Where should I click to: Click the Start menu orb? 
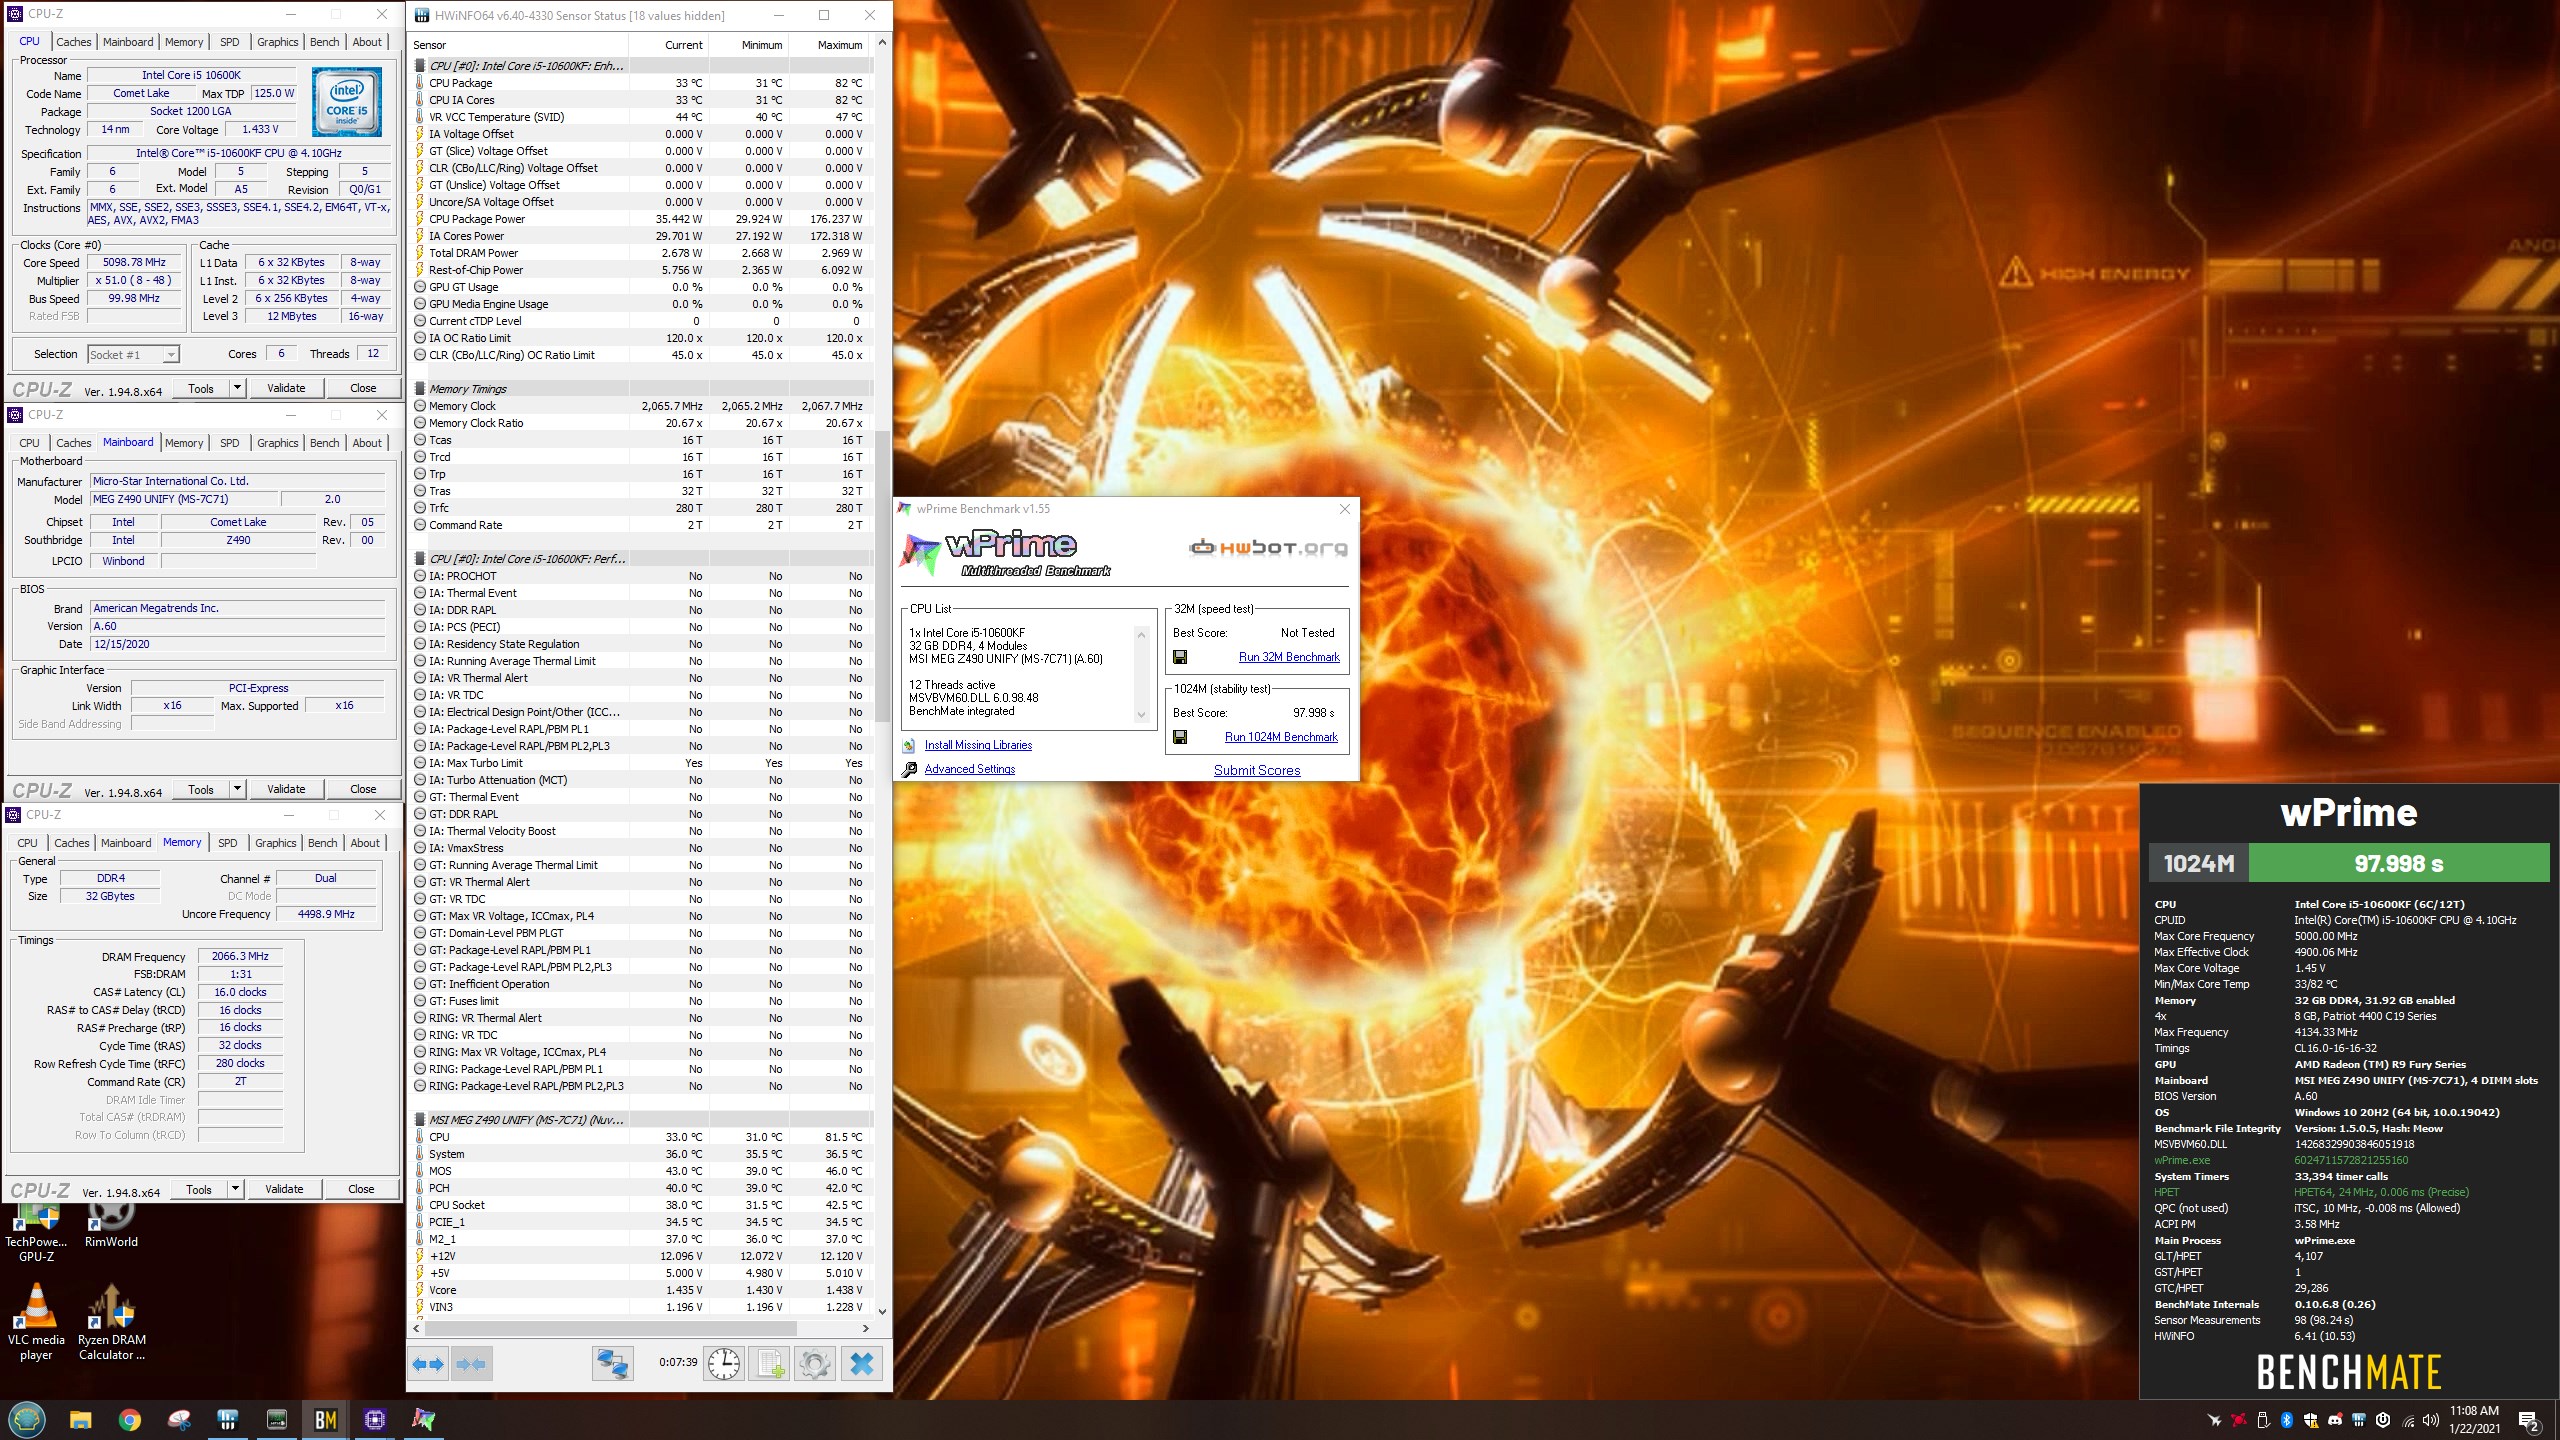(x=26, y=1419)
